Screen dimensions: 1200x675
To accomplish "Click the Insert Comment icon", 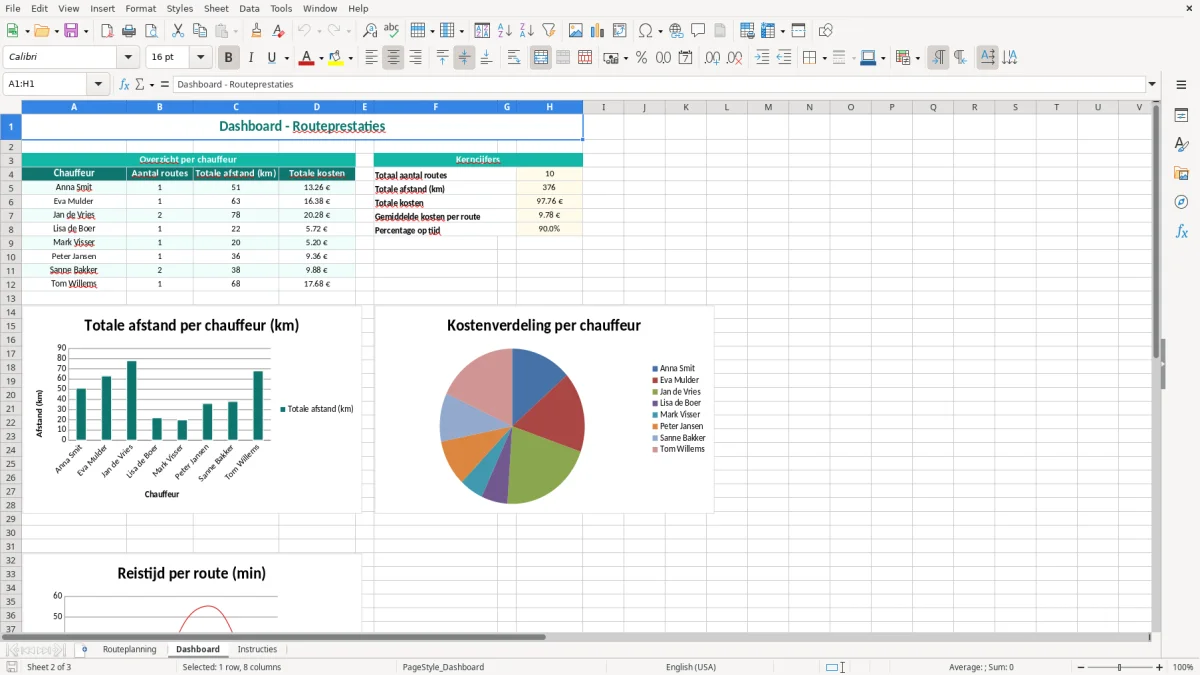I will click(698, 31).
